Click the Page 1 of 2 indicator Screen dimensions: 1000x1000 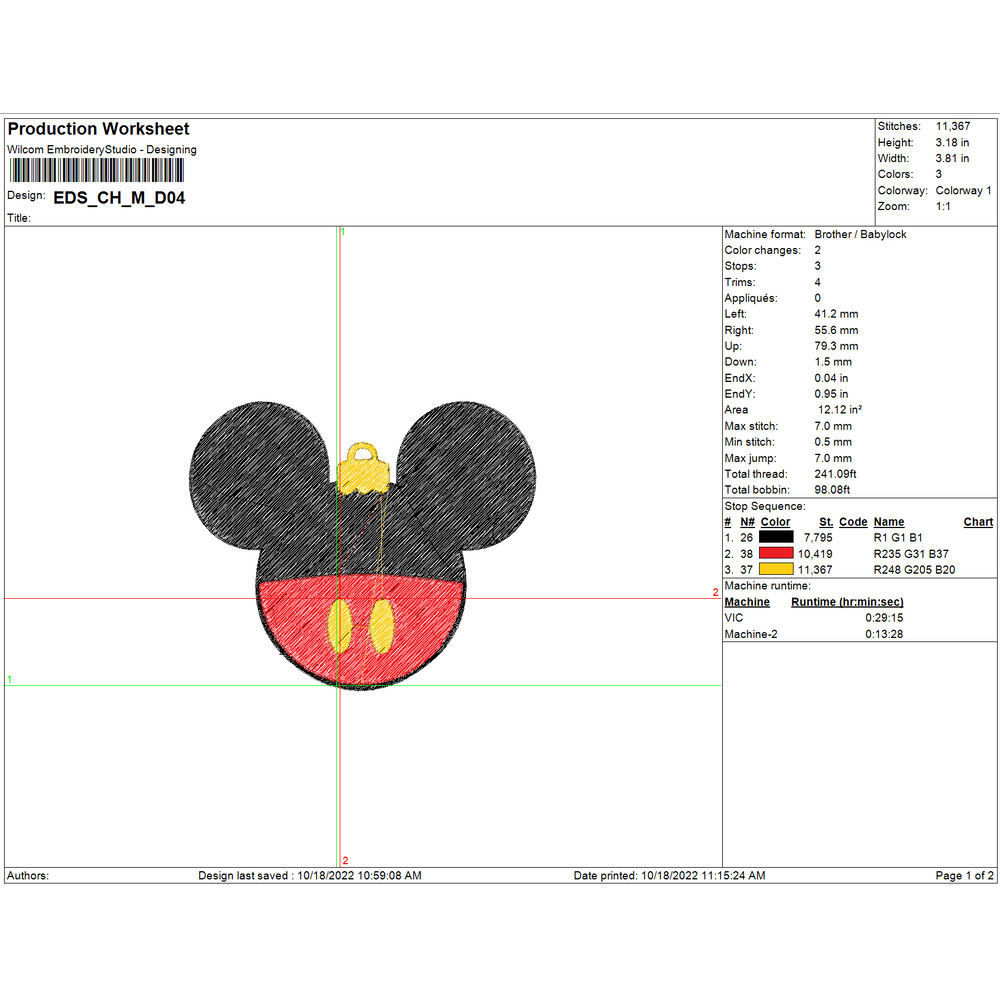(964, 876)
